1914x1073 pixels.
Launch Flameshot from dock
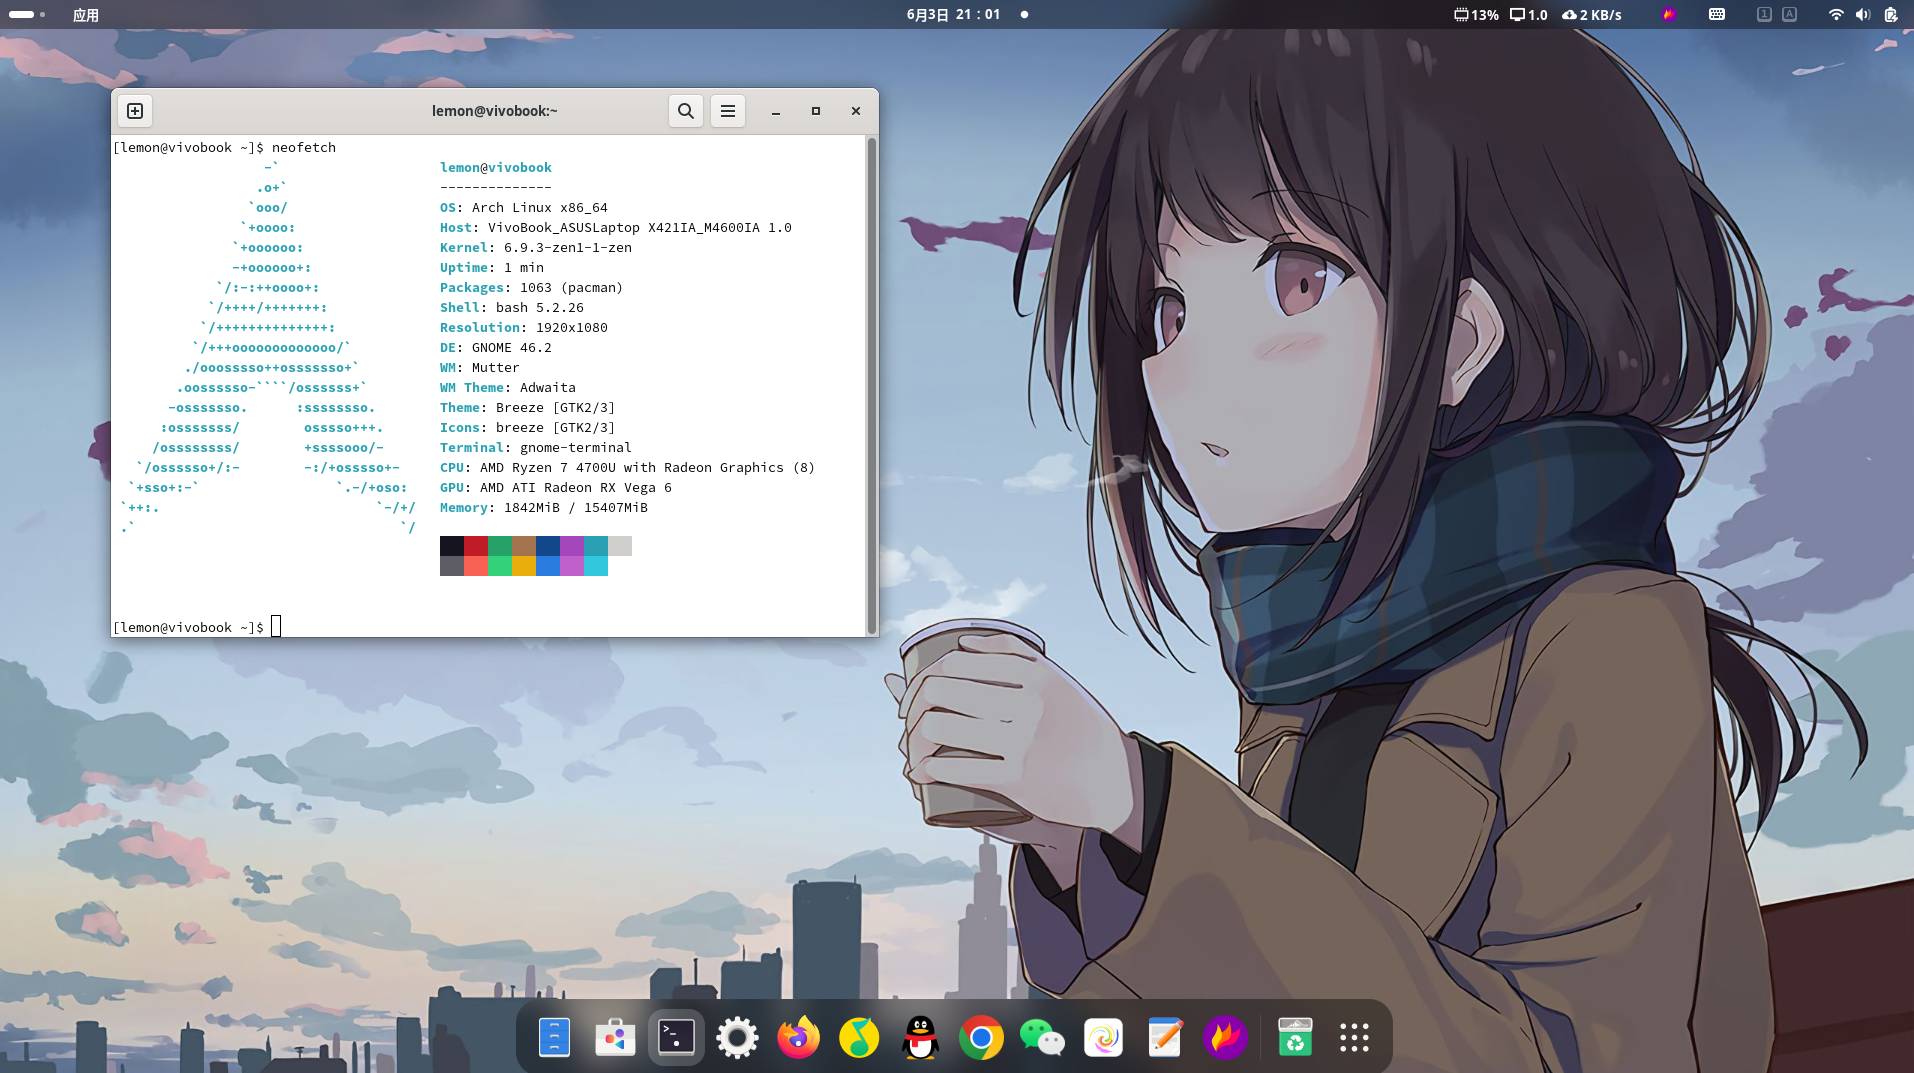1225,1038
